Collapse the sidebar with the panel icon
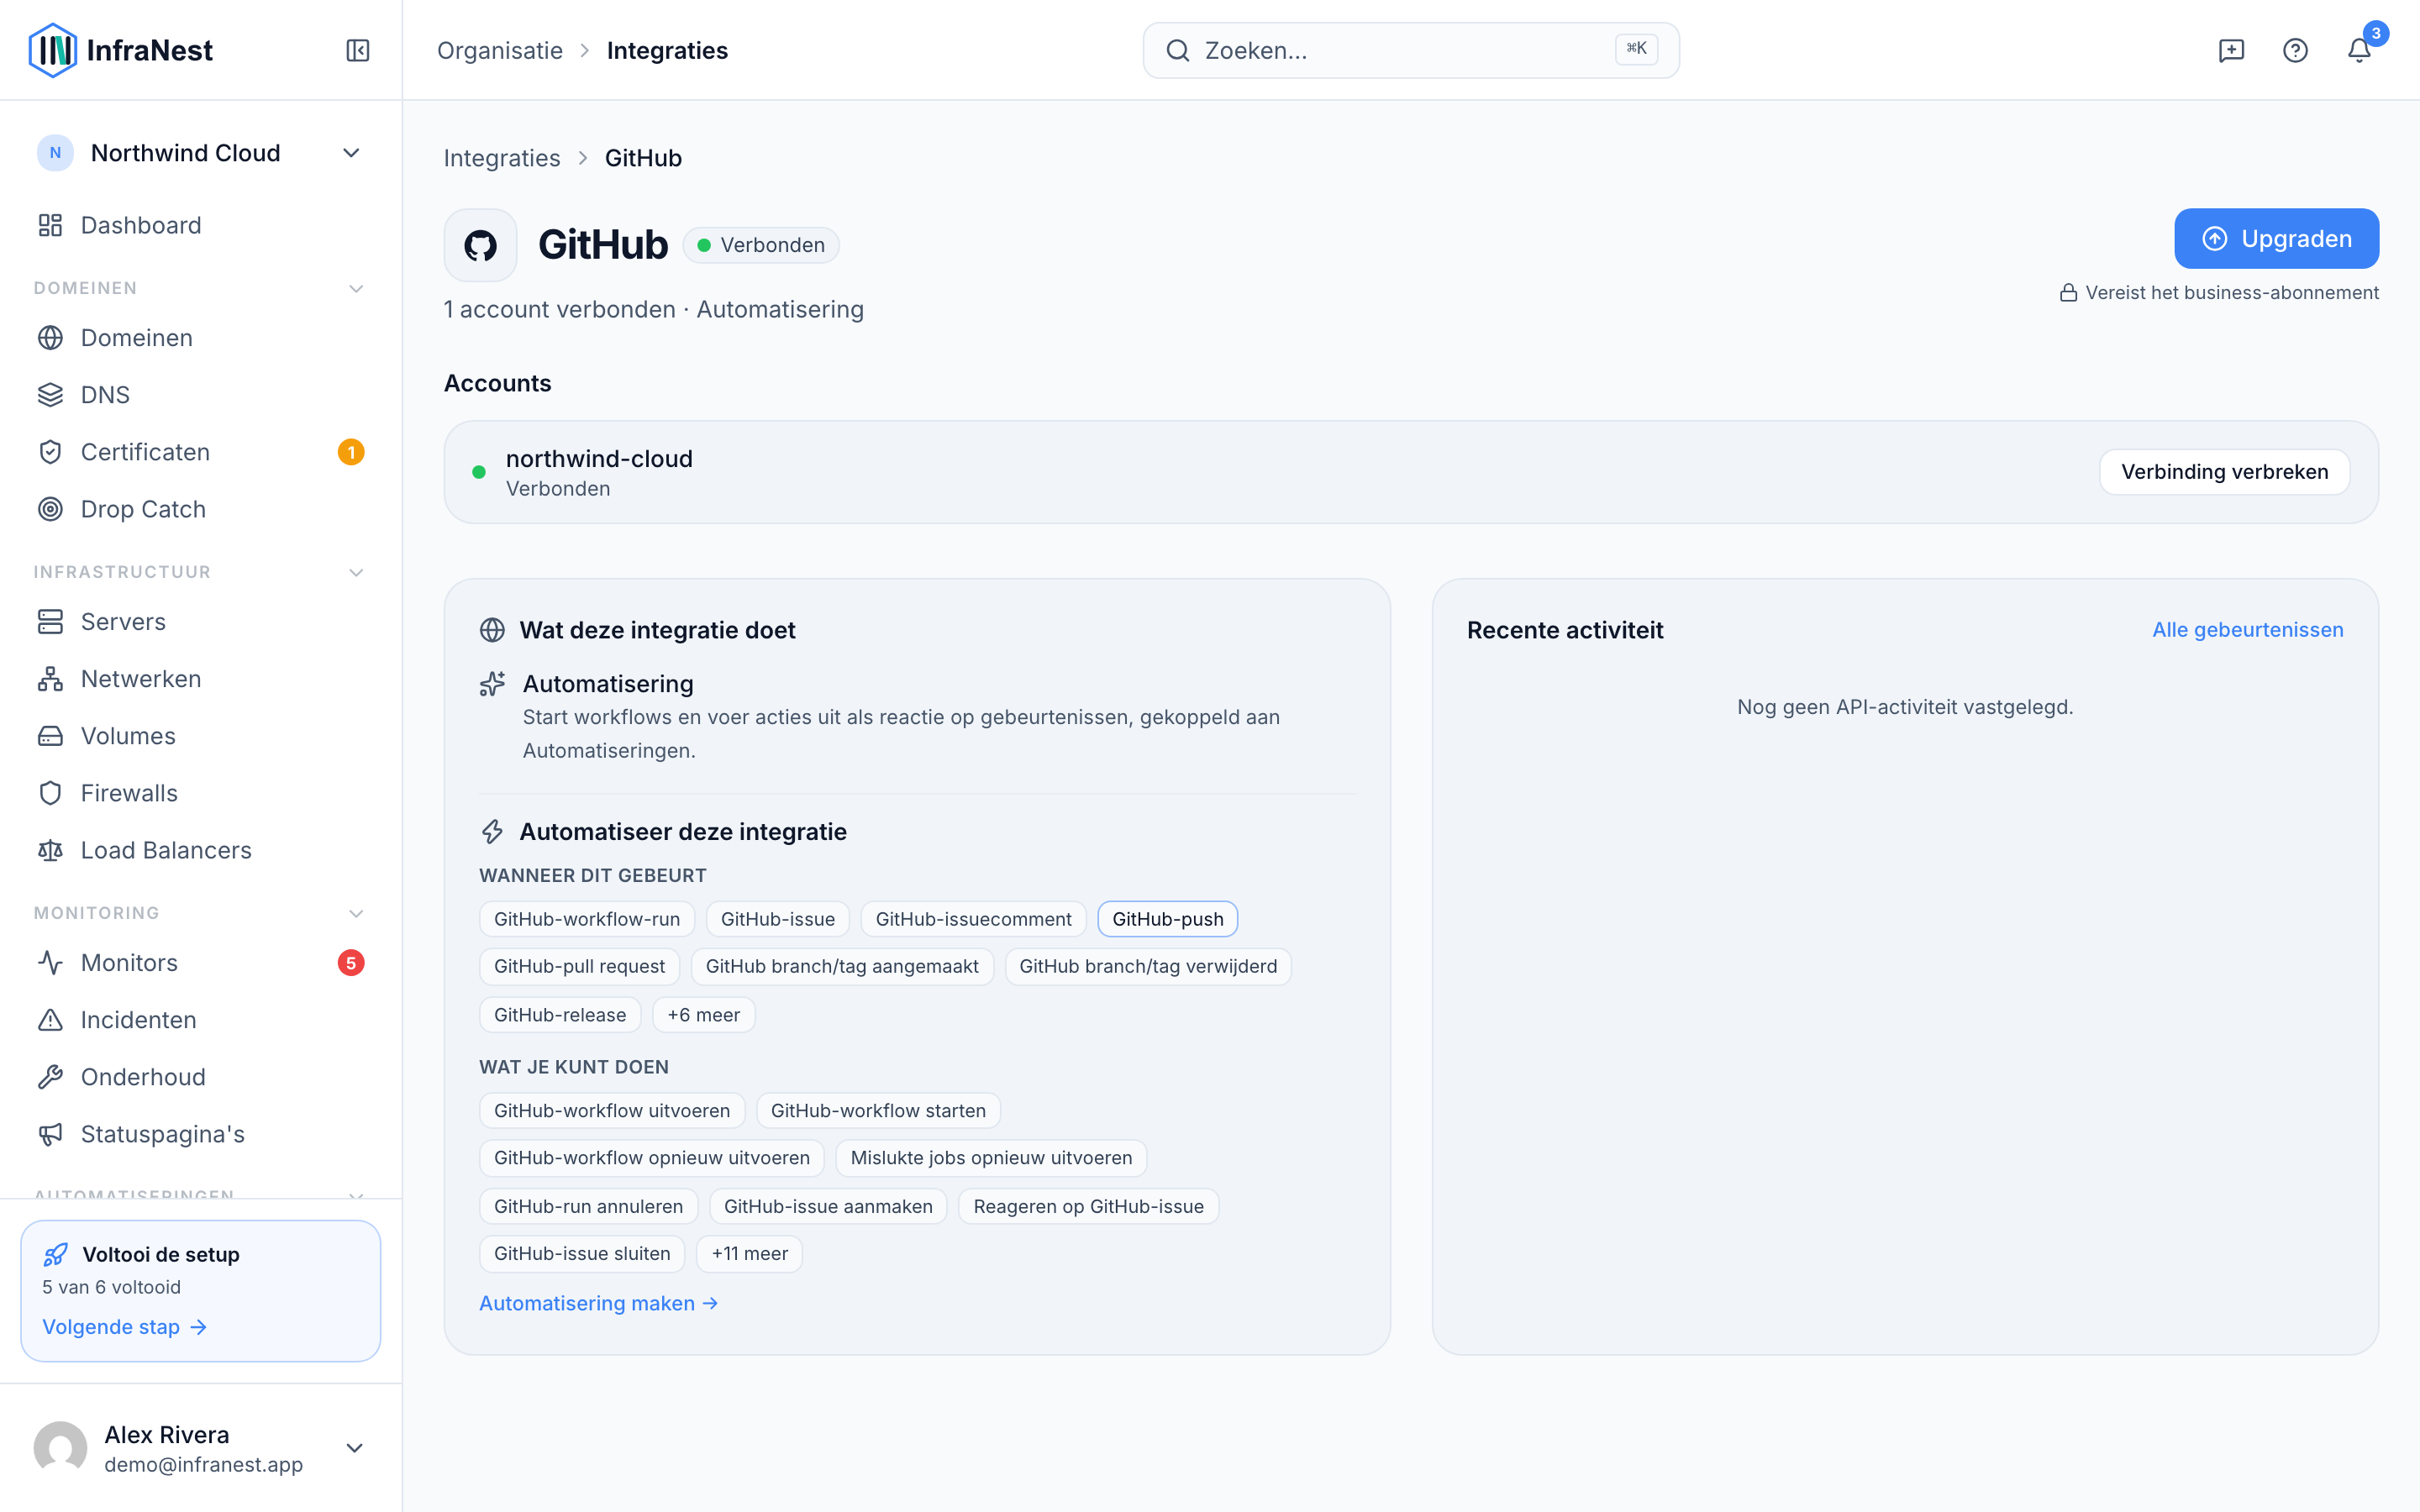This screenshot has height=1512, width=2420. (358, 50)
